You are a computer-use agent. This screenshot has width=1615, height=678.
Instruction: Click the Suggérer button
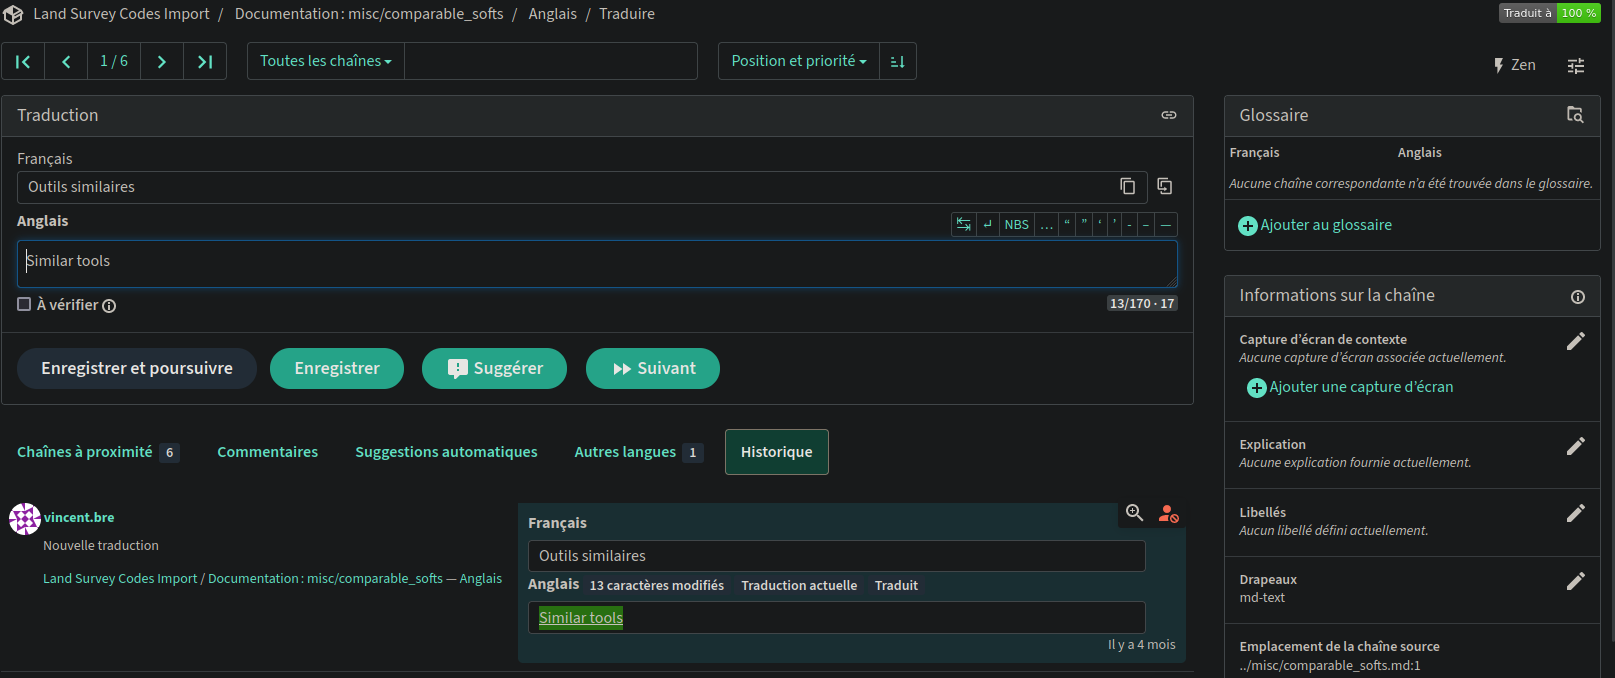(x=494, y=368)
